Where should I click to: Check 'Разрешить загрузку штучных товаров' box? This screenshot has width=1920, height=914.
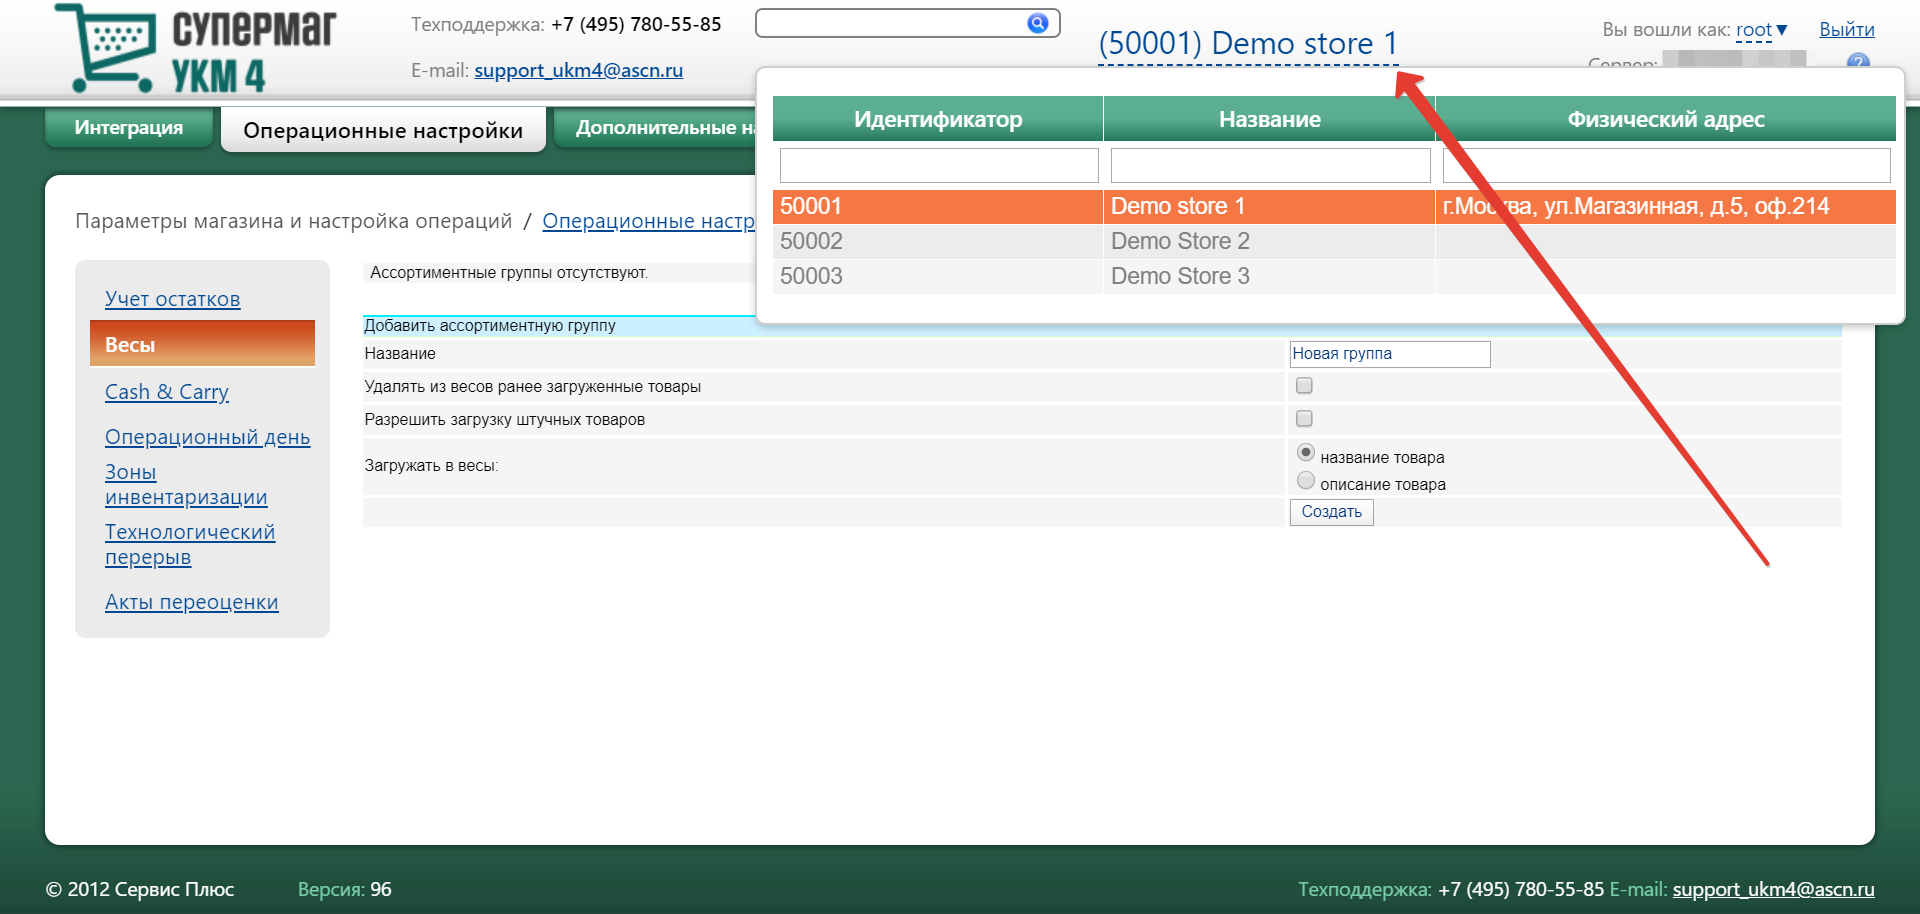coord(1304,419)
